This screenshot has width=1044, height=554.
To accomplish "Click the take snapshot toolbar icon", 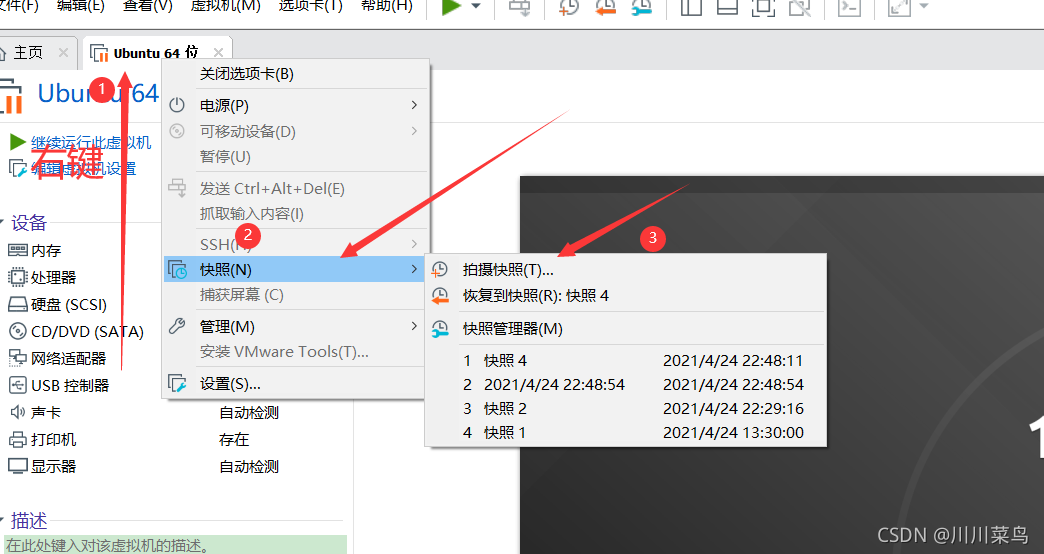I will pyautogui.click(x=568, y=7).
